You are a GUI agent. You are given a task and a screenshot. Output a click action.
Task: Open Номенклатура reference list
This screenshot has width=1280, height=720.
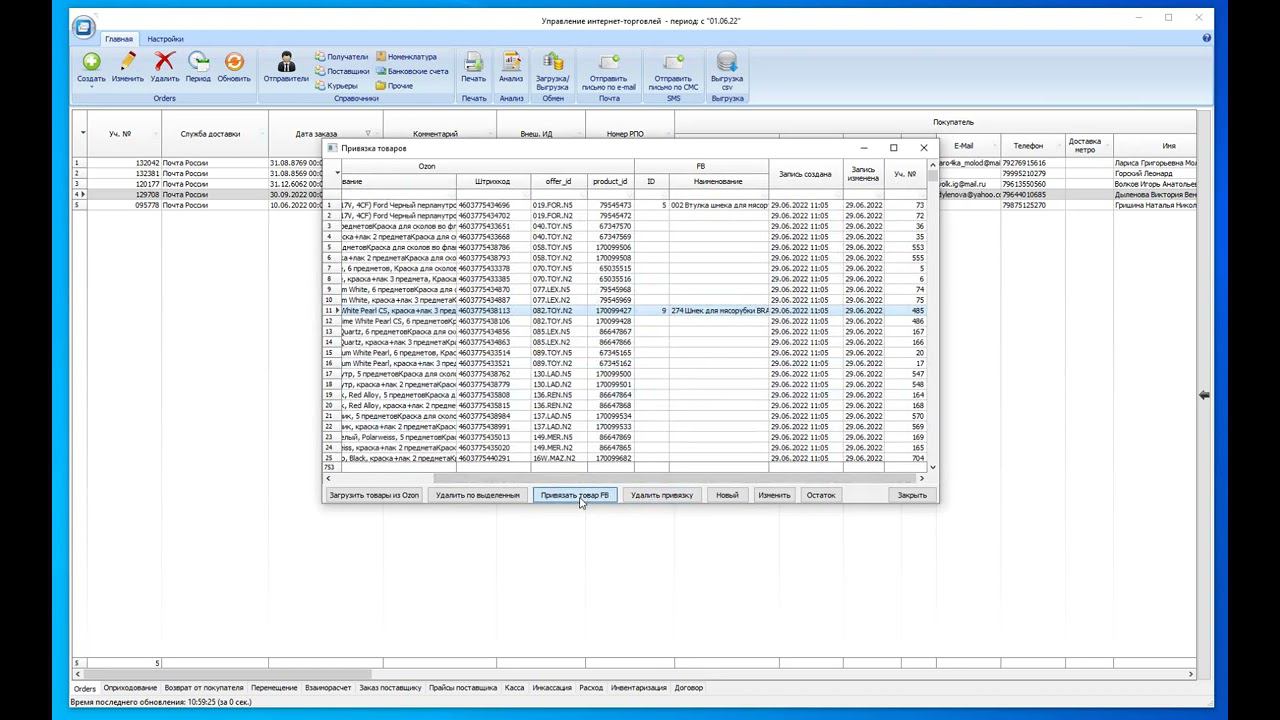405,57
